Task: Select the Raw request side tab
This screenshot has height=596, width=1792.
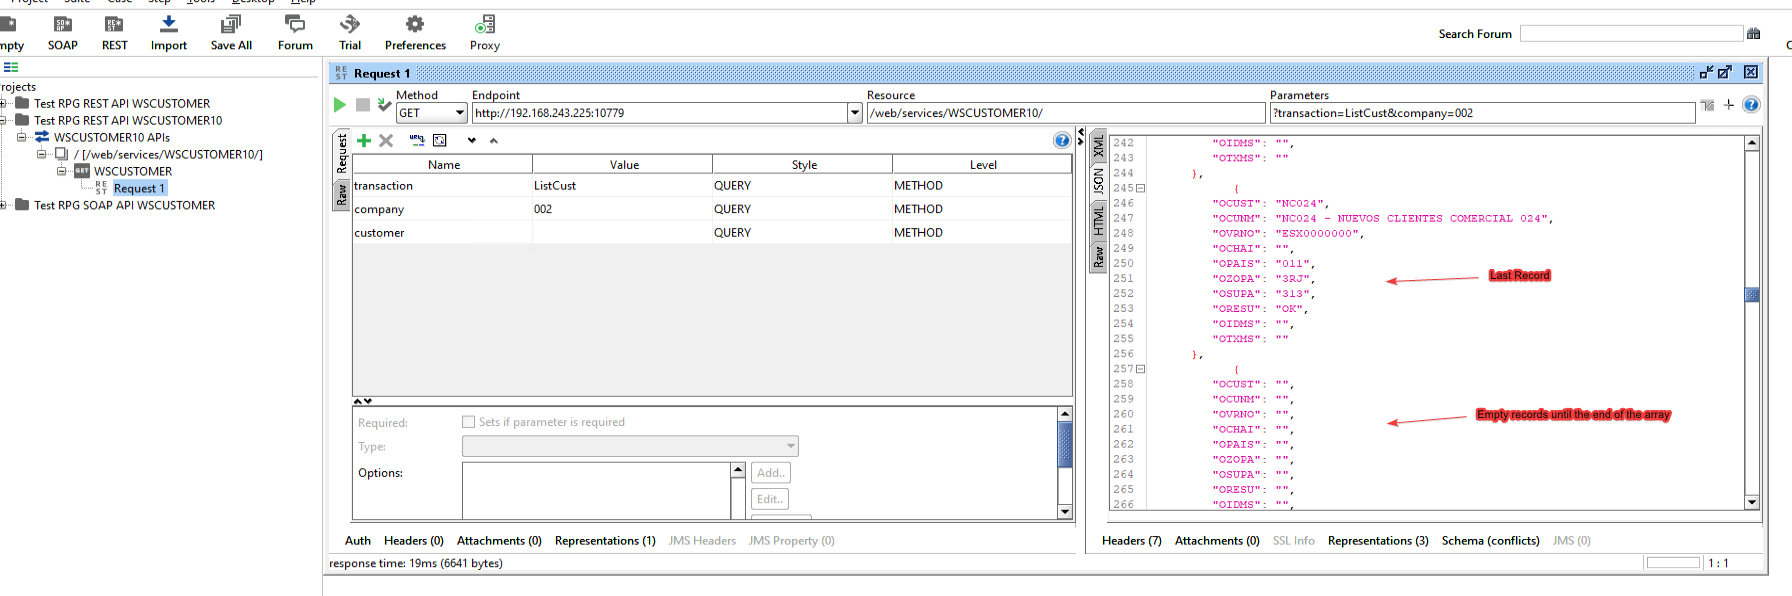Action: (x=341, y=195)
